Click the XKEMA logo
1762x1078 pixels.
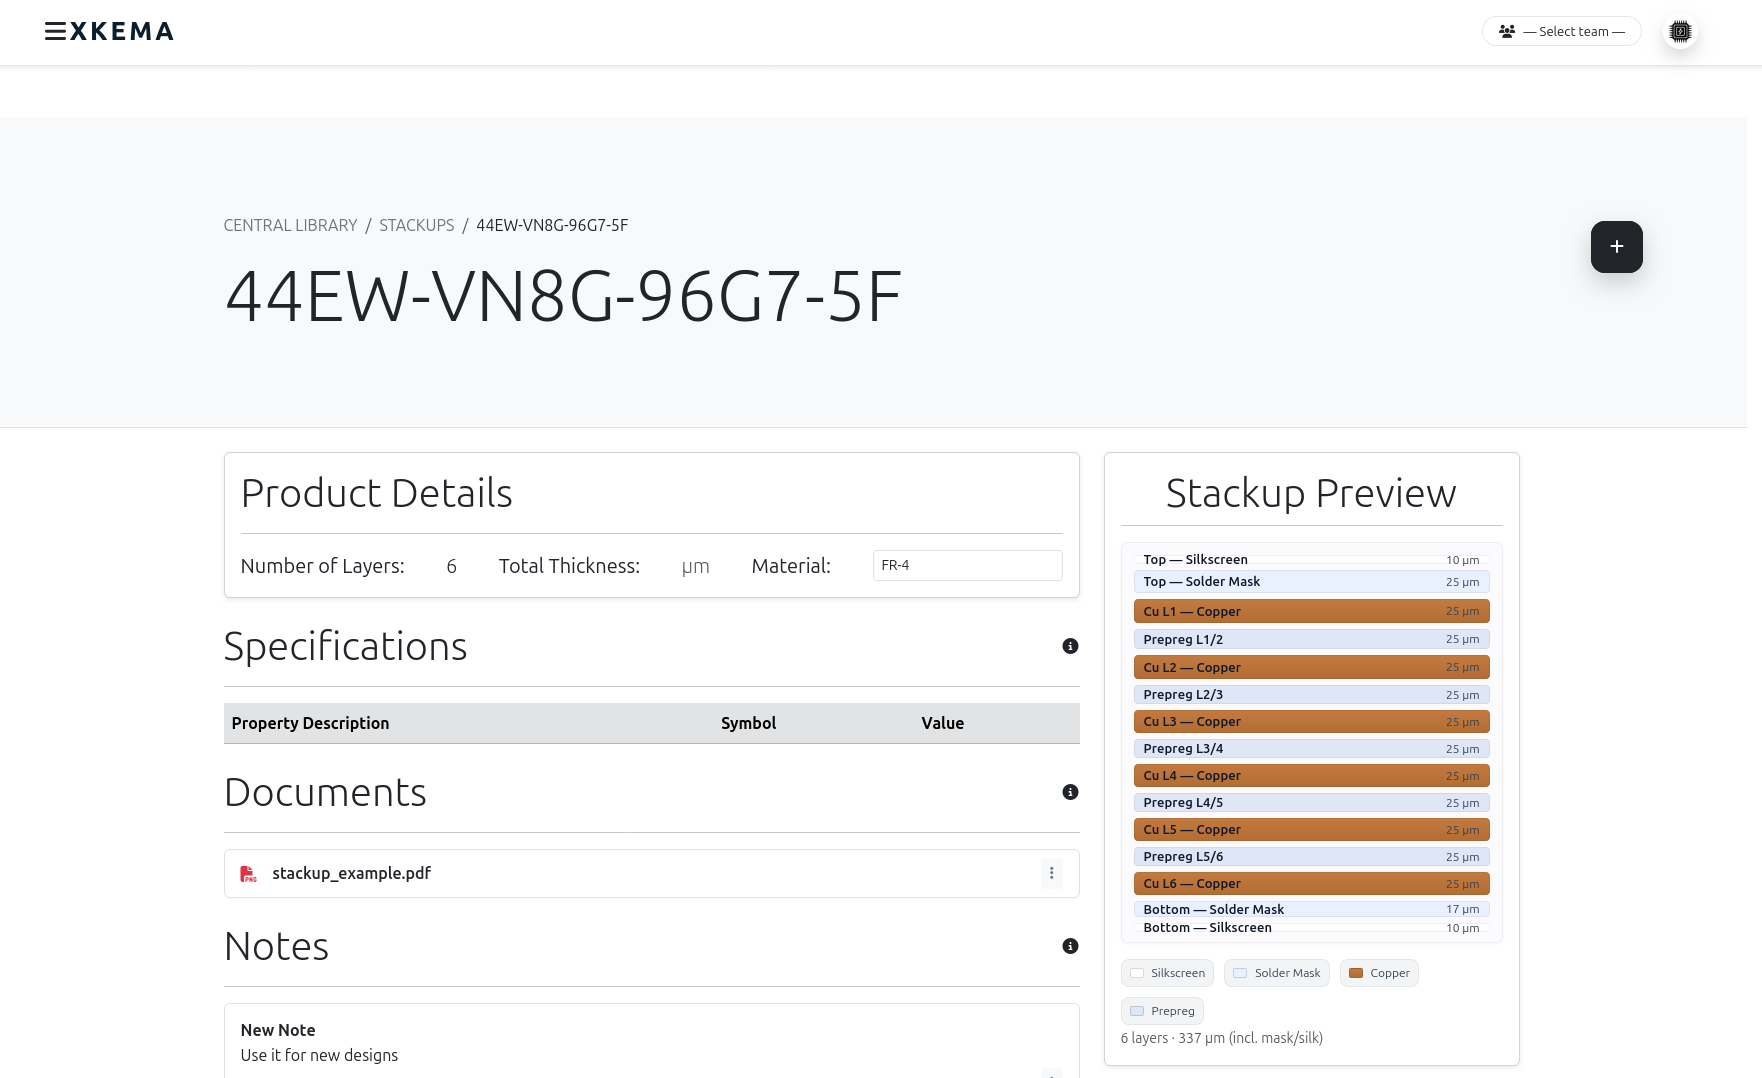(122, 31)
